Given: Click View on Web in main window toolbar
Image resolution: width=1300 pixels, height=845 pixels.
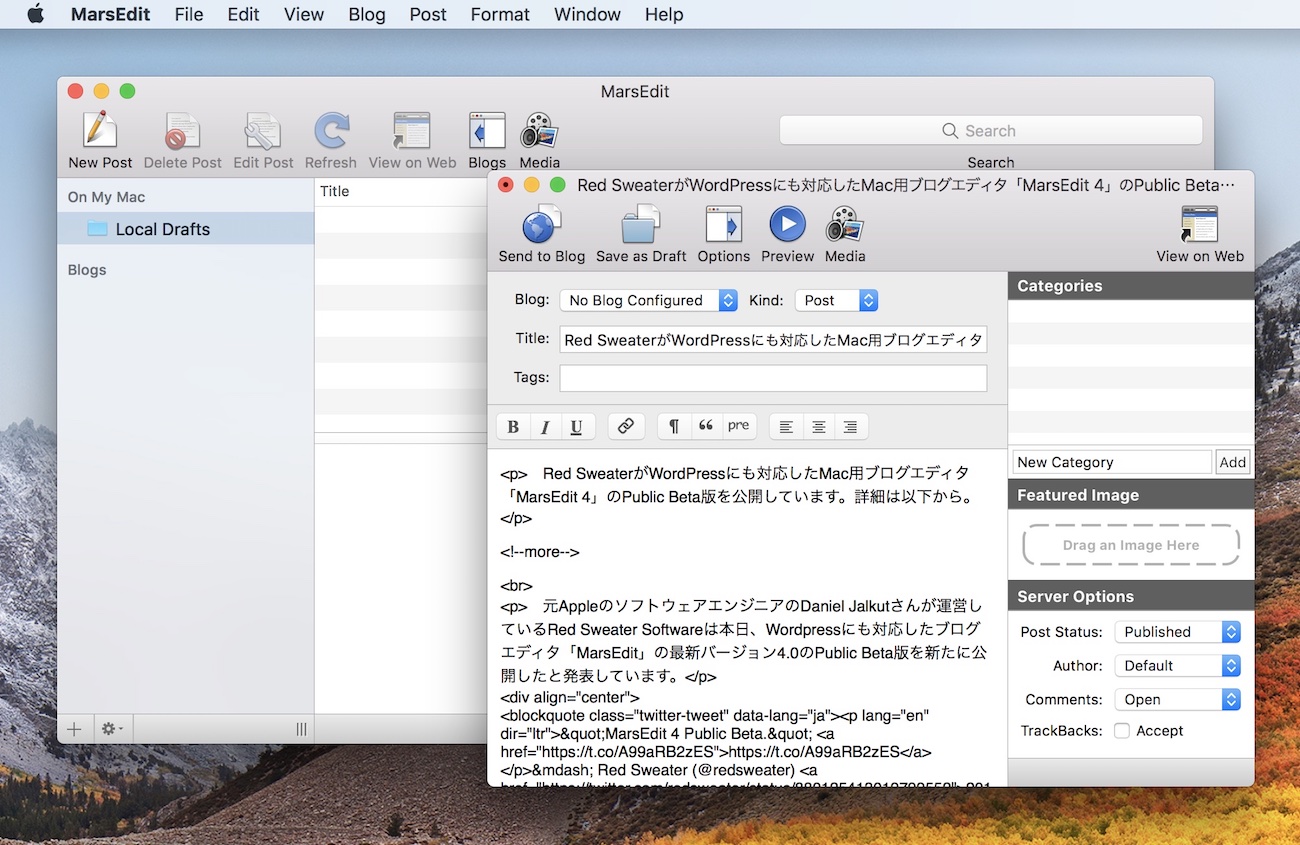Looking at the screenshot, I should tap(412, 131).
